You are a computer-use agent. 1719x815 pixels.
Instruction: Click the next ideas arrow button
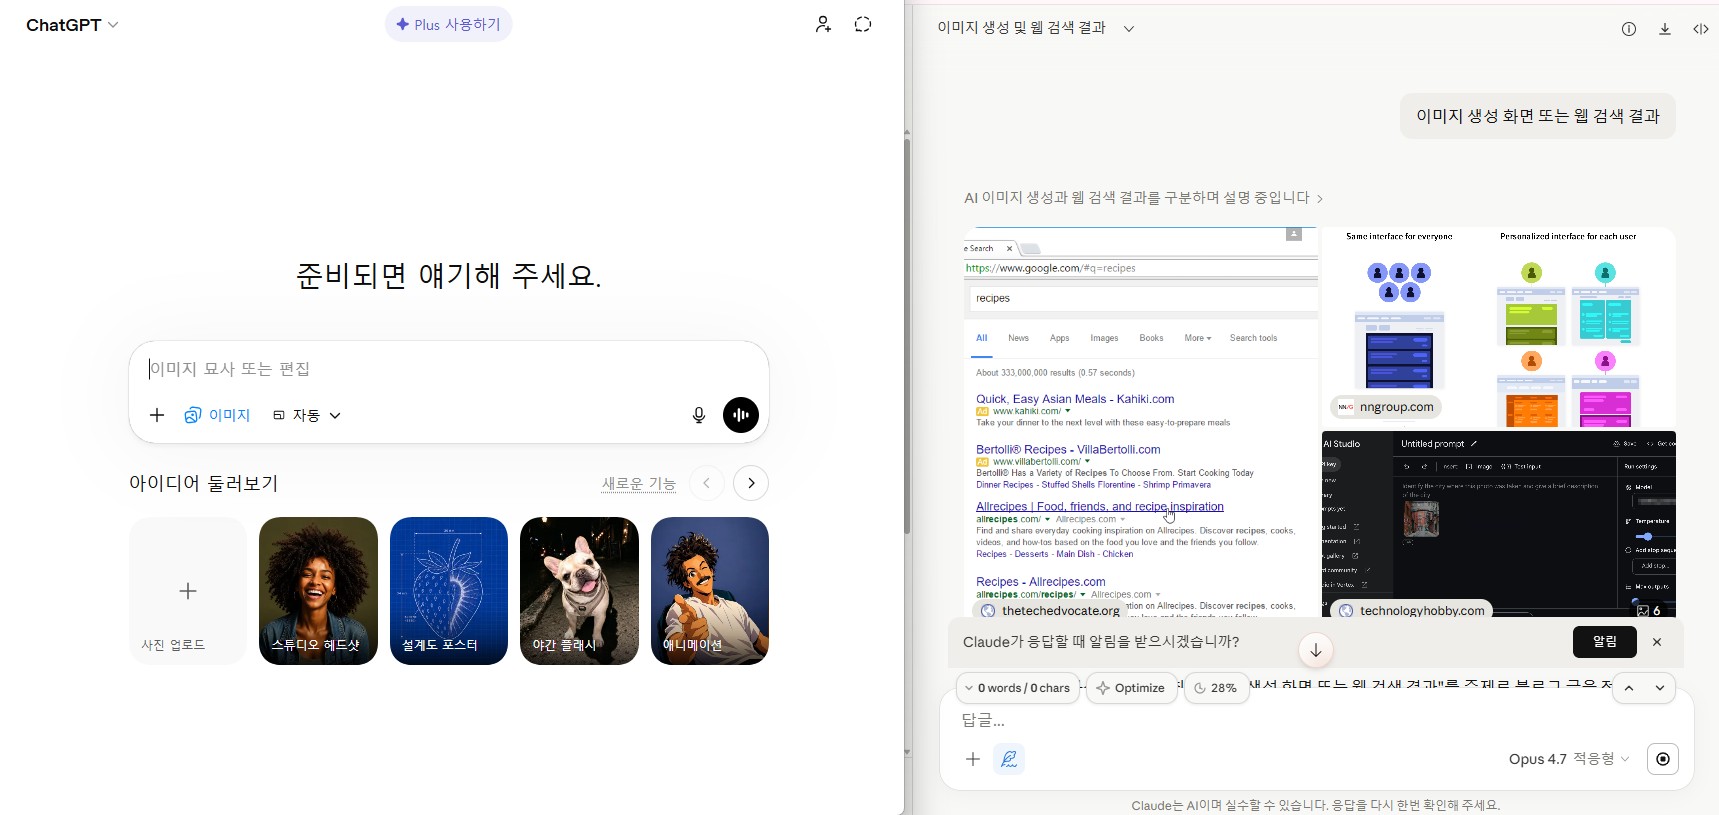[751, 483]
